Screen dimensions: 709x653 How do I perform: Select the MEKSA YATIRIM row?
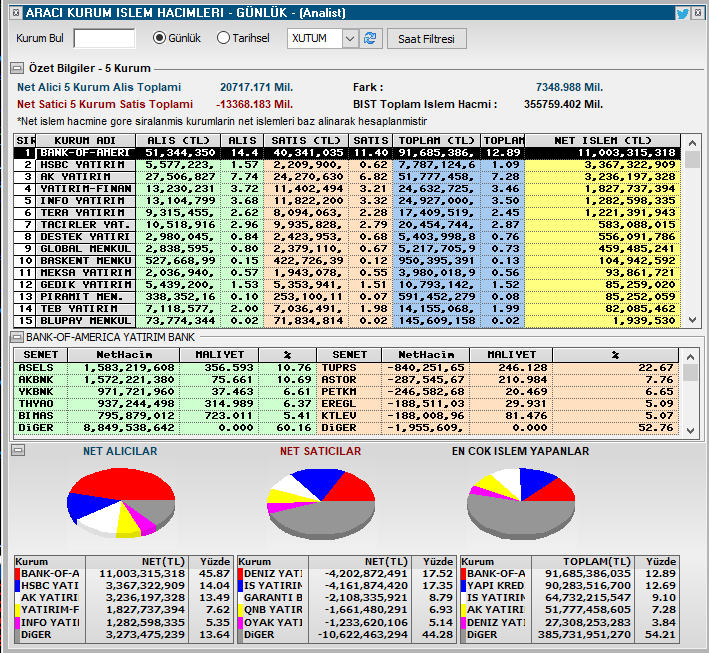point(347,273)
